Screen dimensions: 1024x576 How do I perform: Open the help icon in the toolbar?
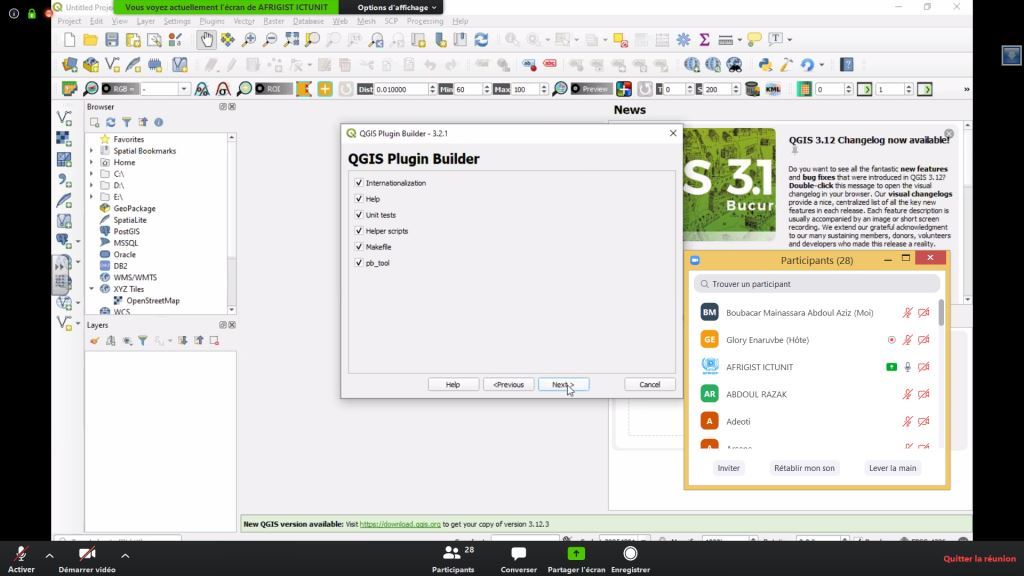(847, 65)
